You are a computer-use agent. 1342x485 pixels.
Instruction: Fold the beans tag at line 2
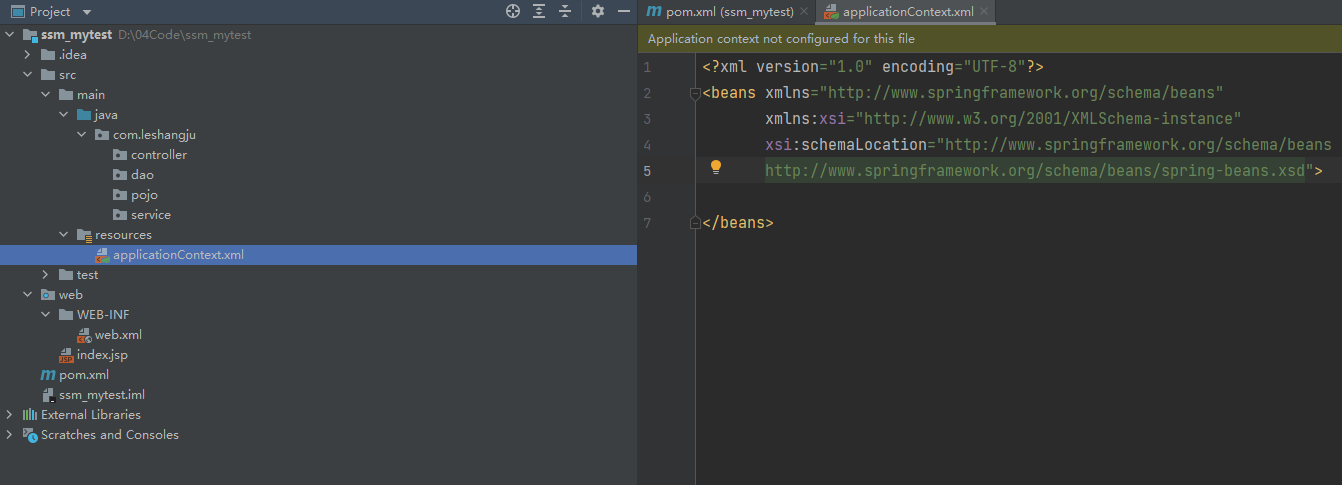click(695, 93)
